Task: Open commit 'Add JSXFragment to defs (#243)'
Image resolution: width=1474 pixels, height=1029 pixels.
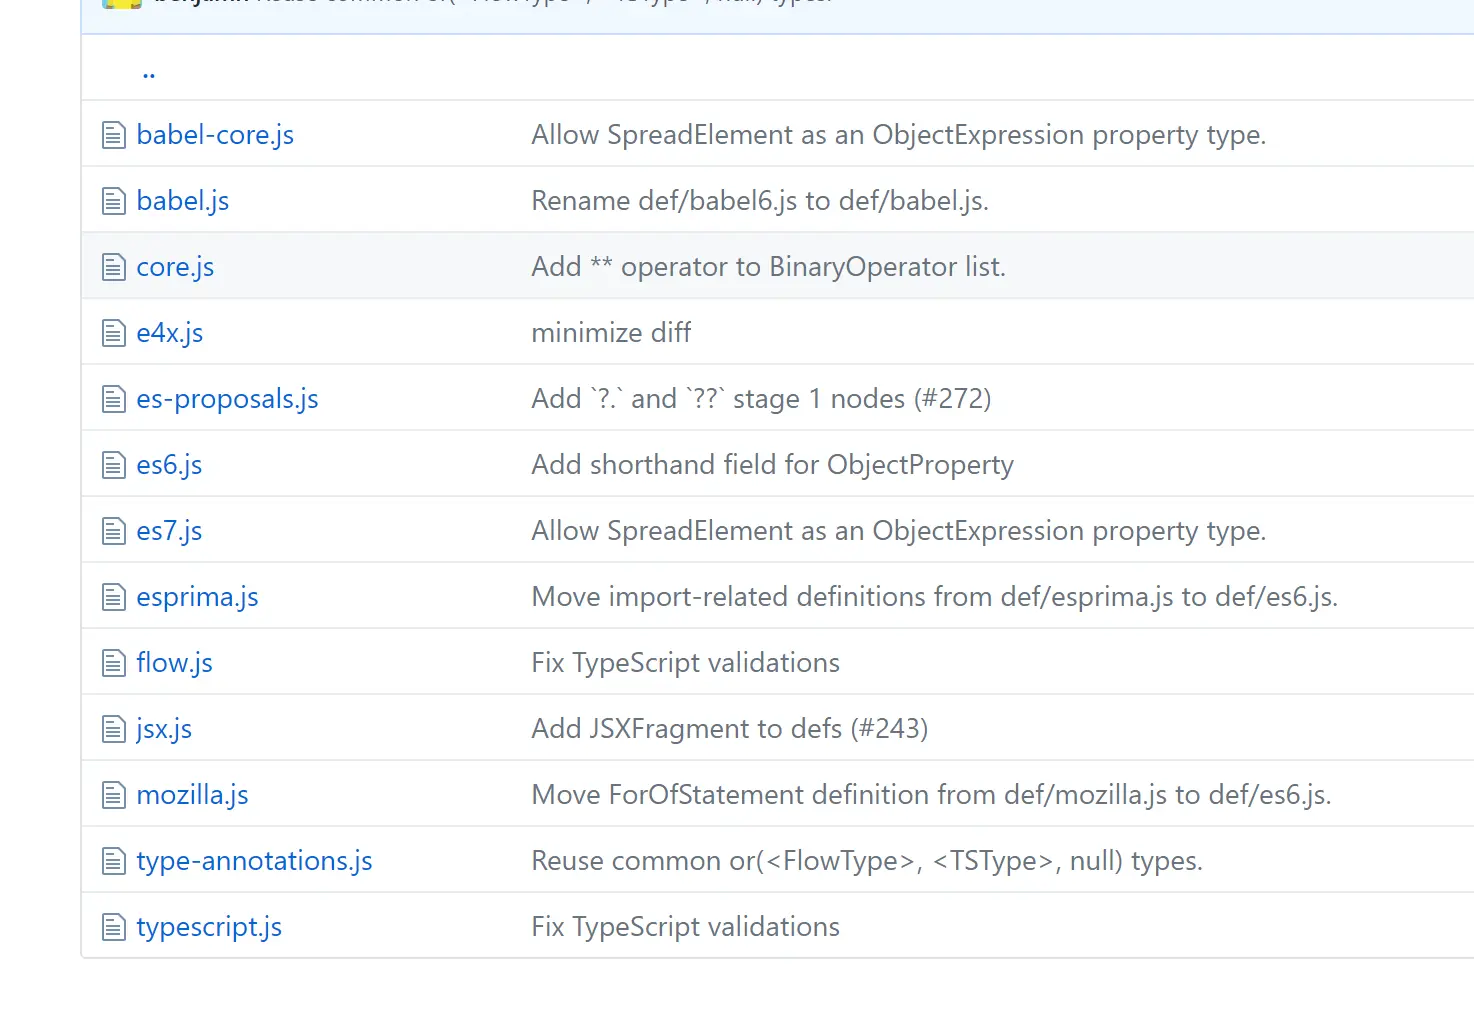Action: (729, 729)
